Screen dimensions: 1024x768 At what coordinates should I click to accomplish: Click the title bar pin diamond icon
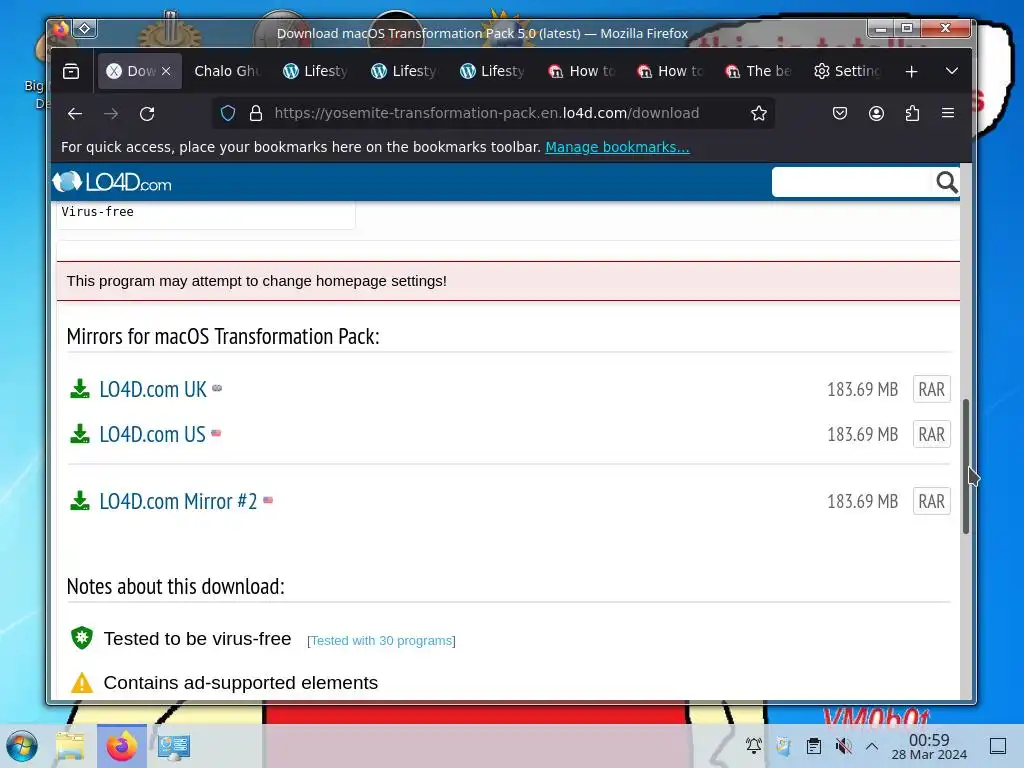click(85, 28)
